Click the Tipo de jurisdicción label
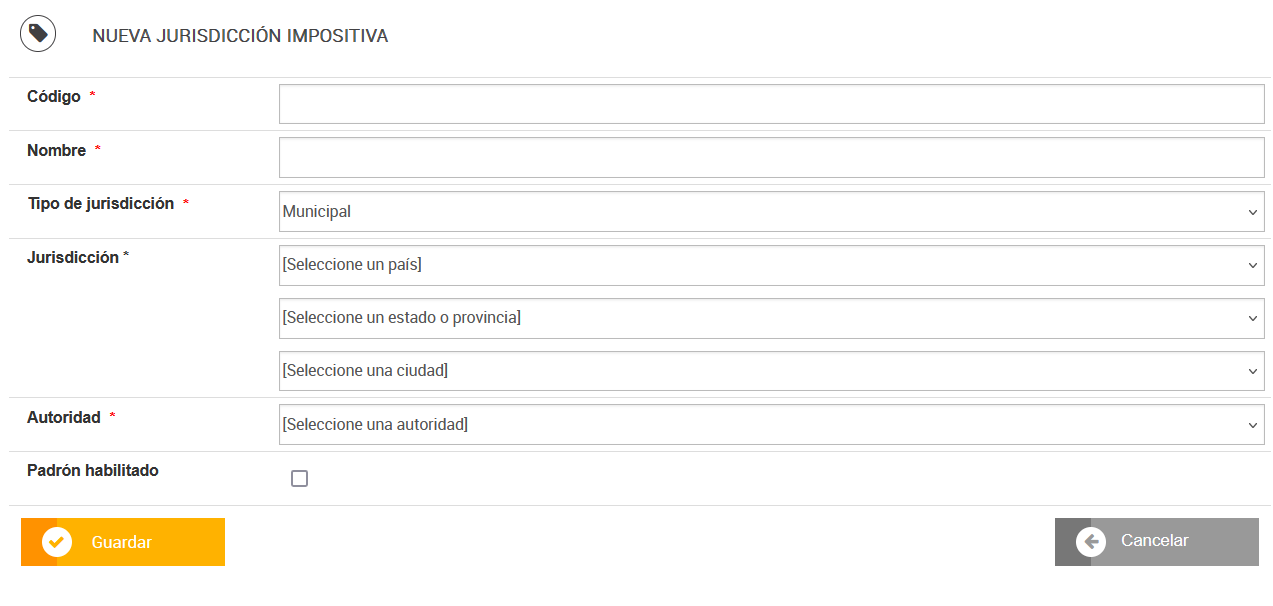The width and height of the screenshot is (1273, 606). (x=100, y=204)
